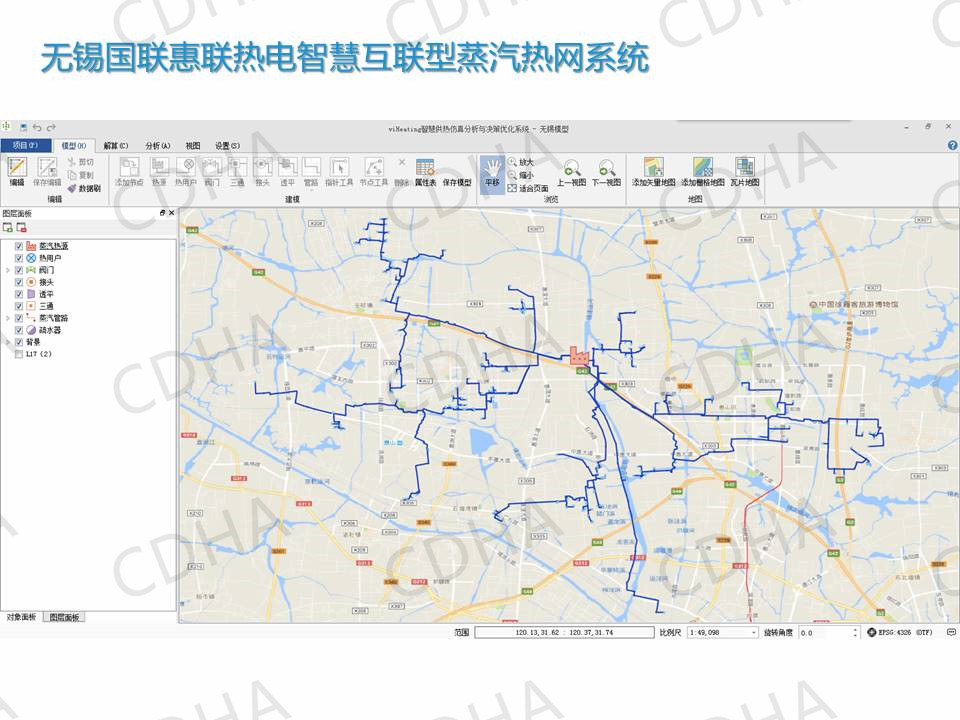Switch to the 分析 ribbon tab

[x=157, y=146]
